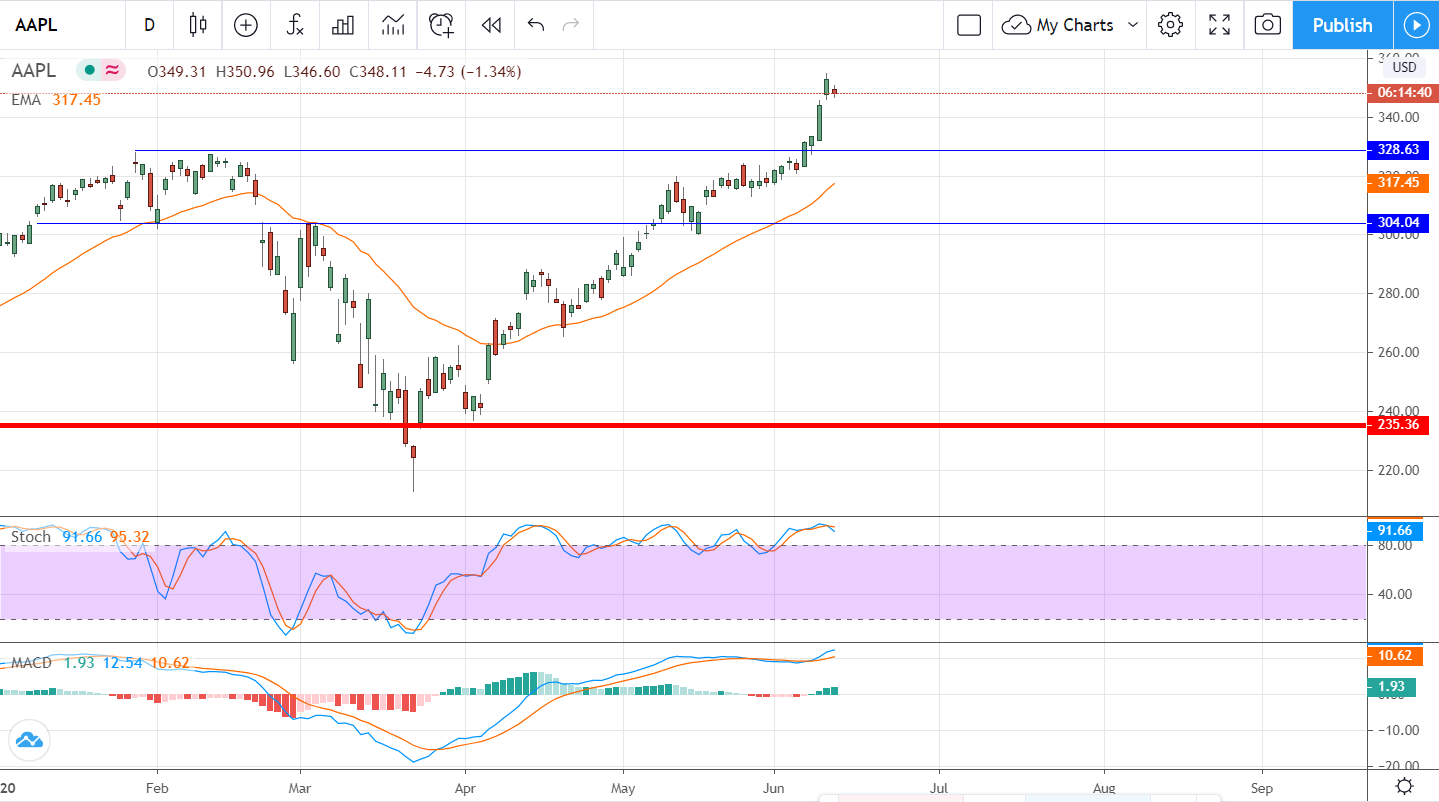
Task: Select the blue horizontal line at 328.63
Action: [750, 151]
